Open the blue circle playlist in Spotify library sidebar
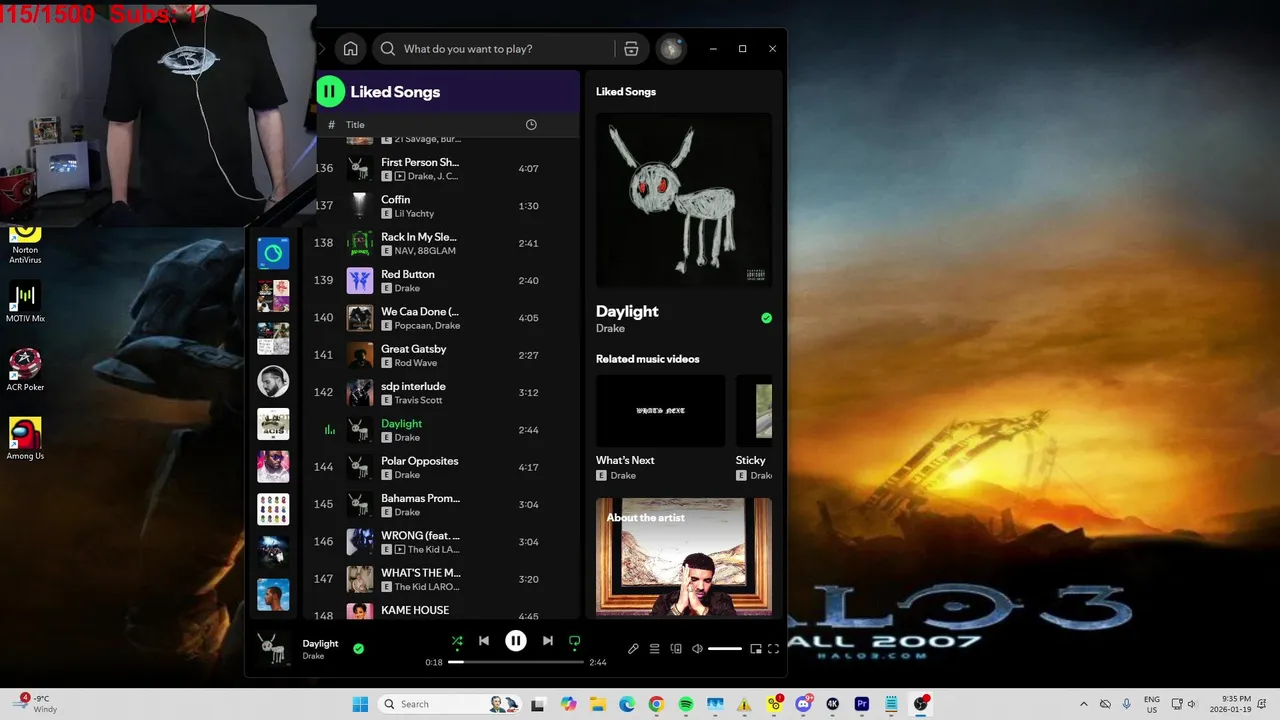The image size is (1280, 720). [273, 253]
